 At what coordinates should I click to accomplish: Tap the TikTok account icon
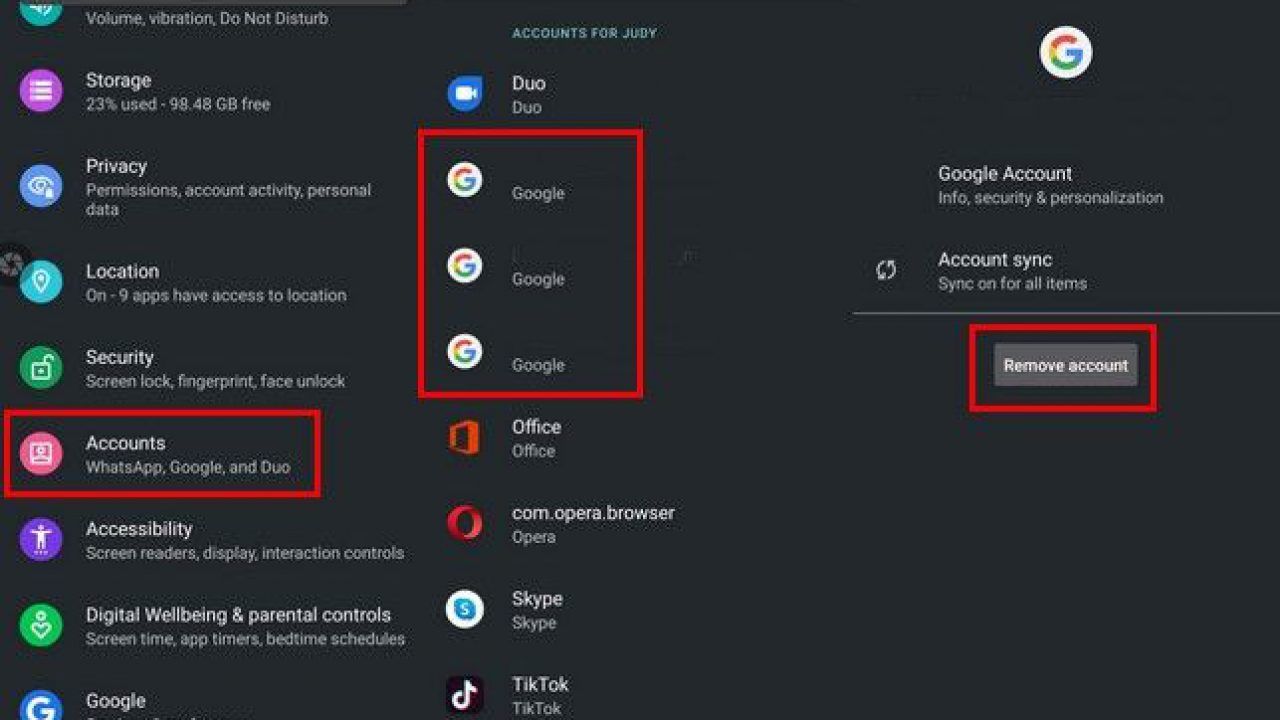(x=464, y=695)
